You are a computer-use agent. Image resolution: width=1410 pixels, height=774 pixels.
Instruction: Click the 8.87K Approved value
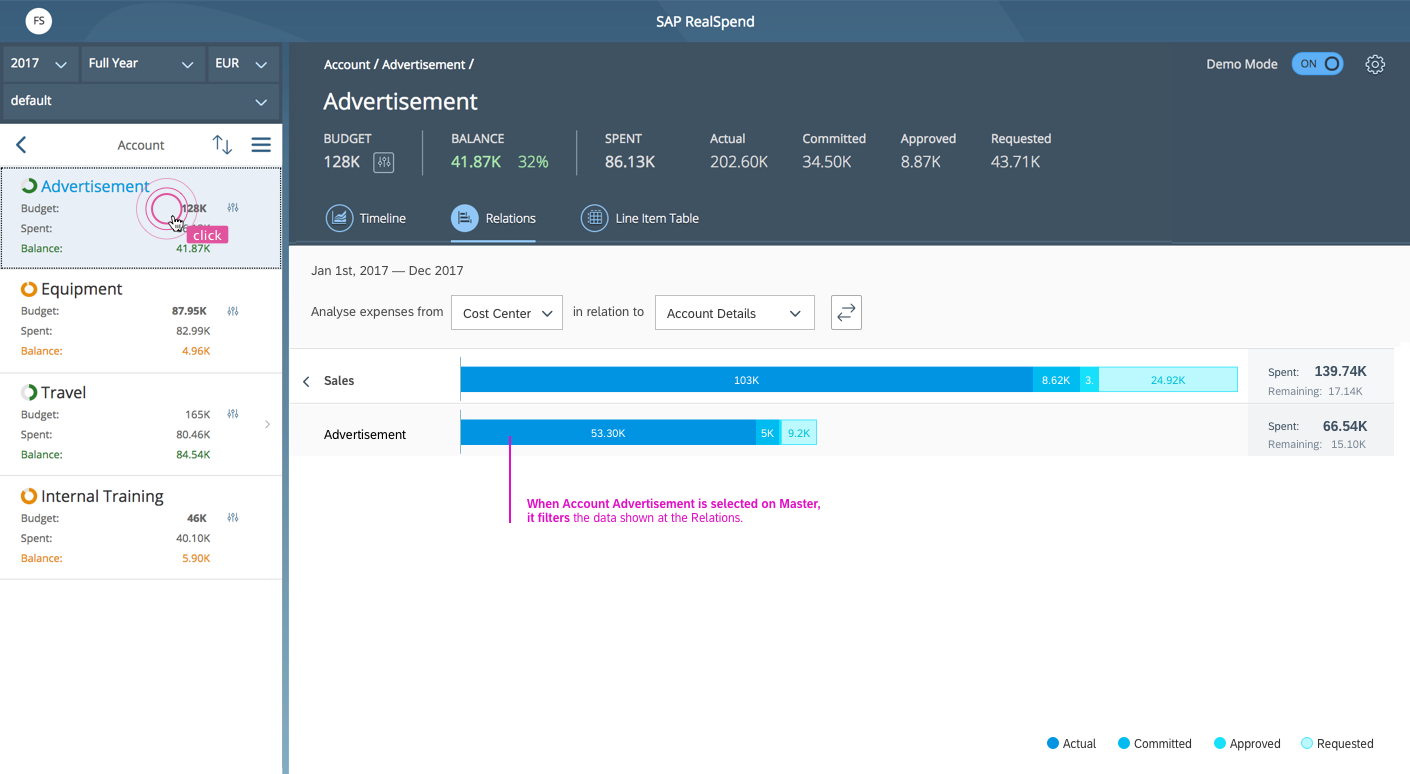(x=921, y=162)
